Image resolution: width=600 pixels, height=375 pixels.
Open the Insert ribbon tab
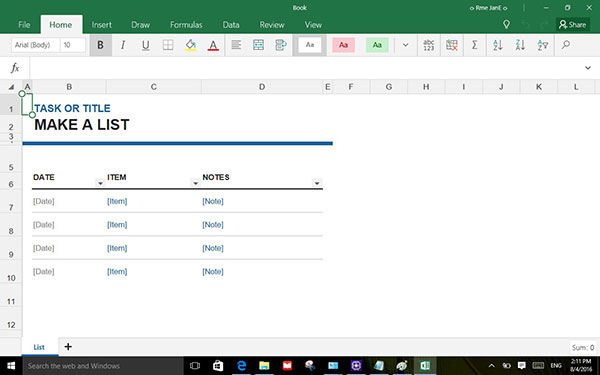pyautogui.click(x=101, y=25)
